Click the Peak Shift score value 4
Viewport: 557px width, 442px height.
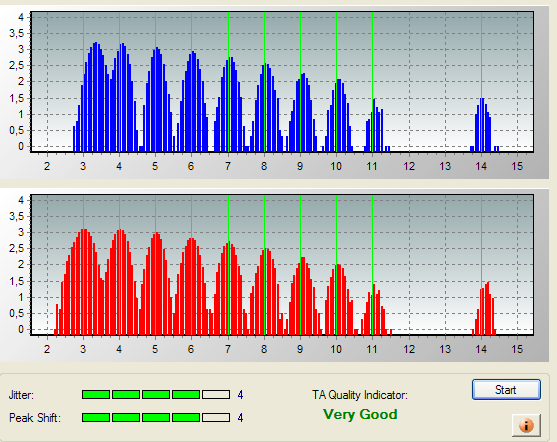click(x=240, y=417)
